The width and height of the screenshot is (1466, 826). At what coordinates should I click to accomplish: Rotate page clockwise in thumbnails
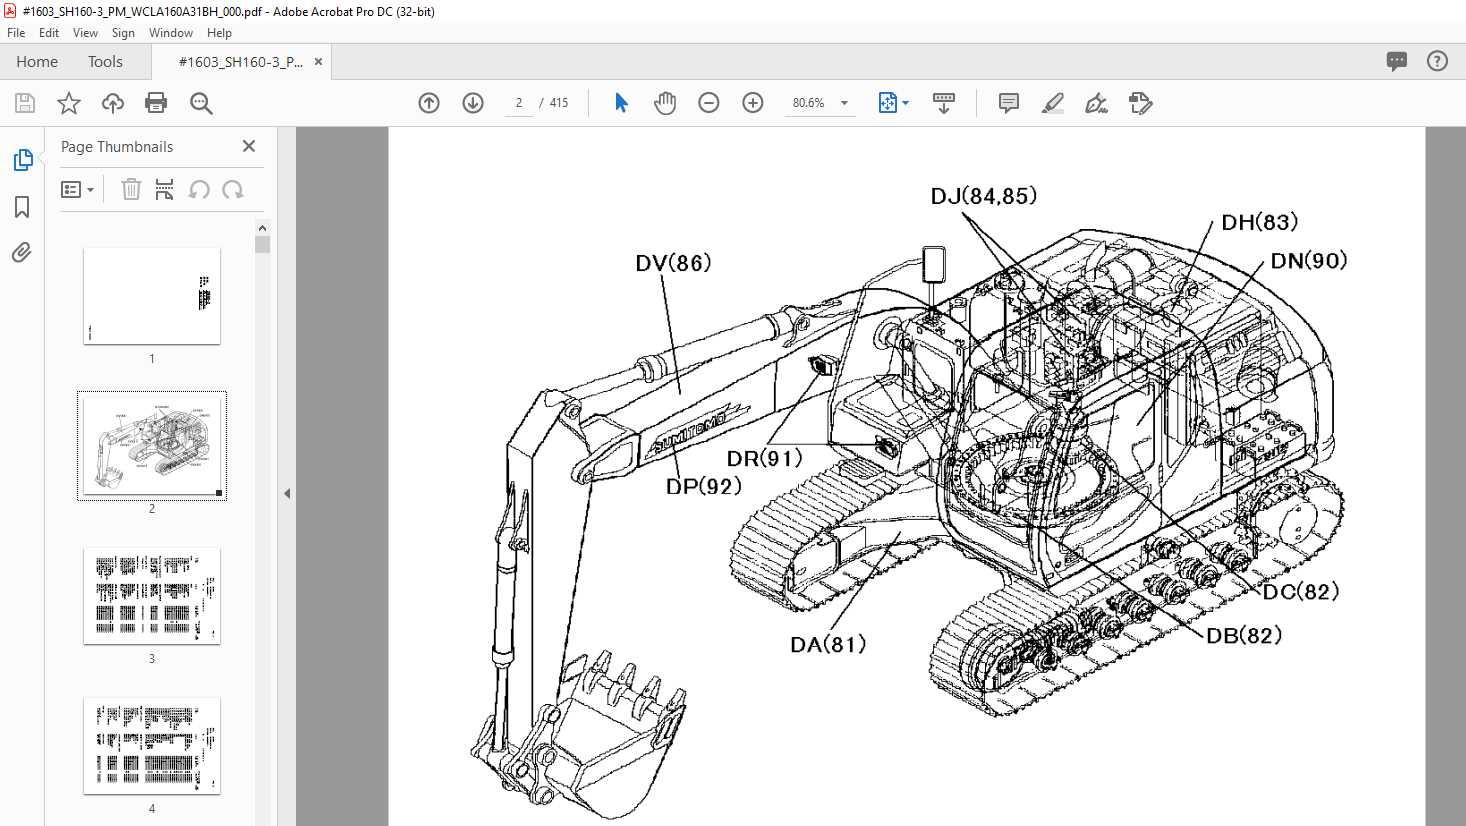pyautogui.click(x=233, y=189)
